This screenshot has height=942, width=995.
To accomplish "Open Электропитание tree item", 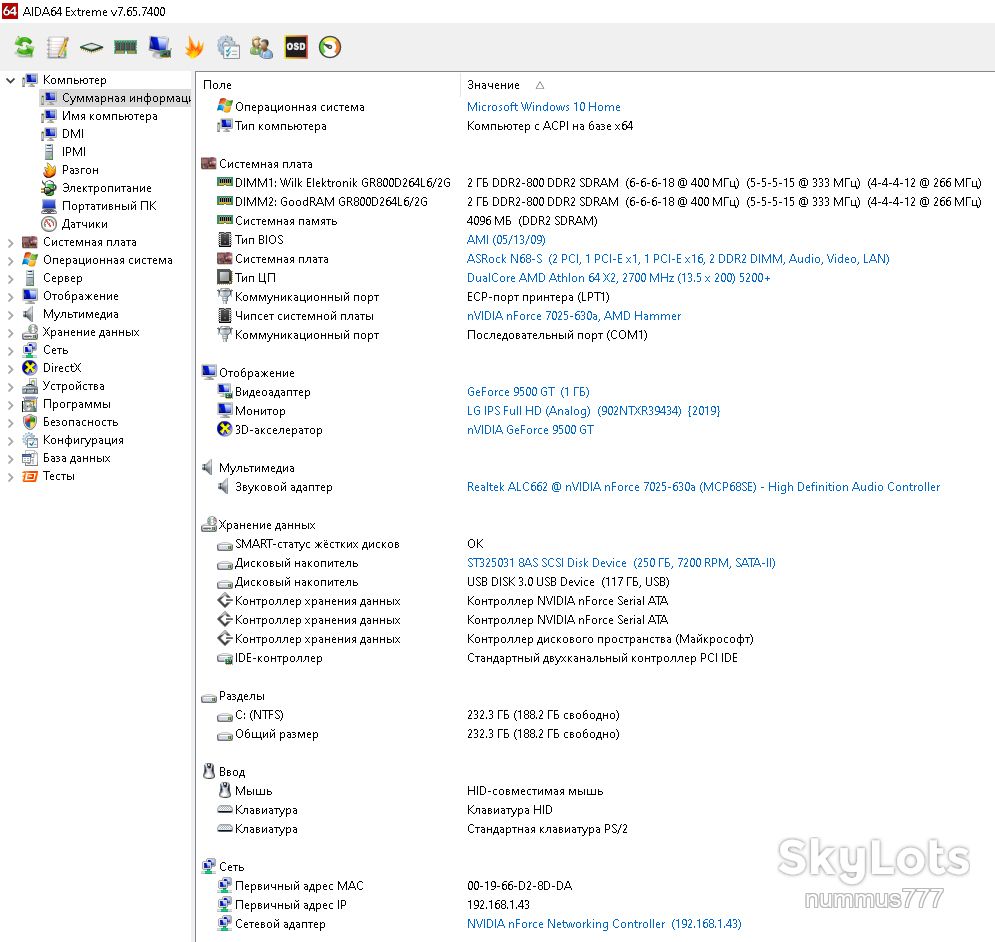I will pyautogui.click(x=106, y=188).
